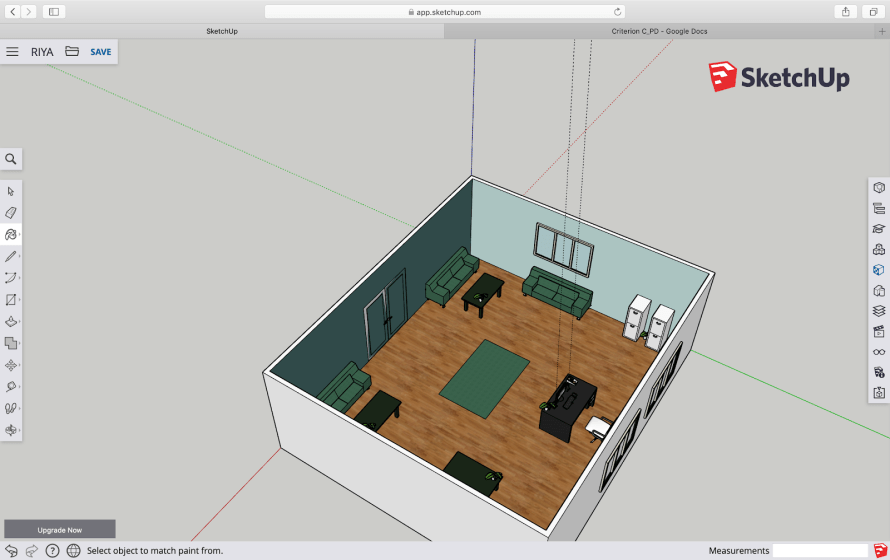Image resolution: width=890 pixels, height=560 pixels.
Task: Pick the Eraser tool
Action: pyautogui.click(x=11, y=213)
